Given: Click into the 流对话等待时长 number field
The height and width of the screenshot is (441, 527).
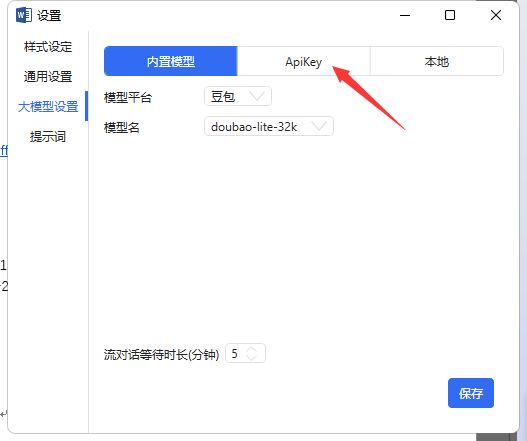Looking at the screenshot, I should 245,353.
